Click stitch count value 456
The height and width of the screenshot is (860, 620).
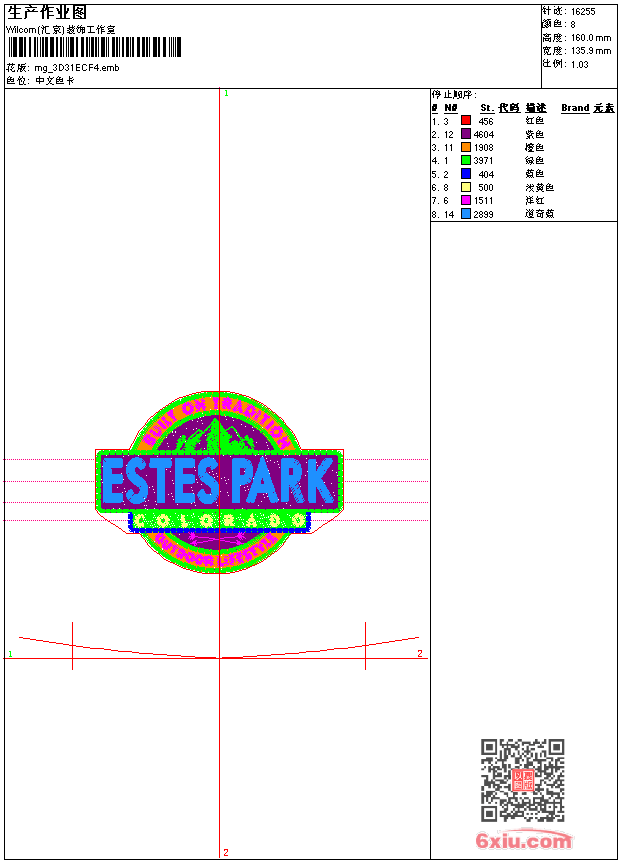[x=486, y=121]
